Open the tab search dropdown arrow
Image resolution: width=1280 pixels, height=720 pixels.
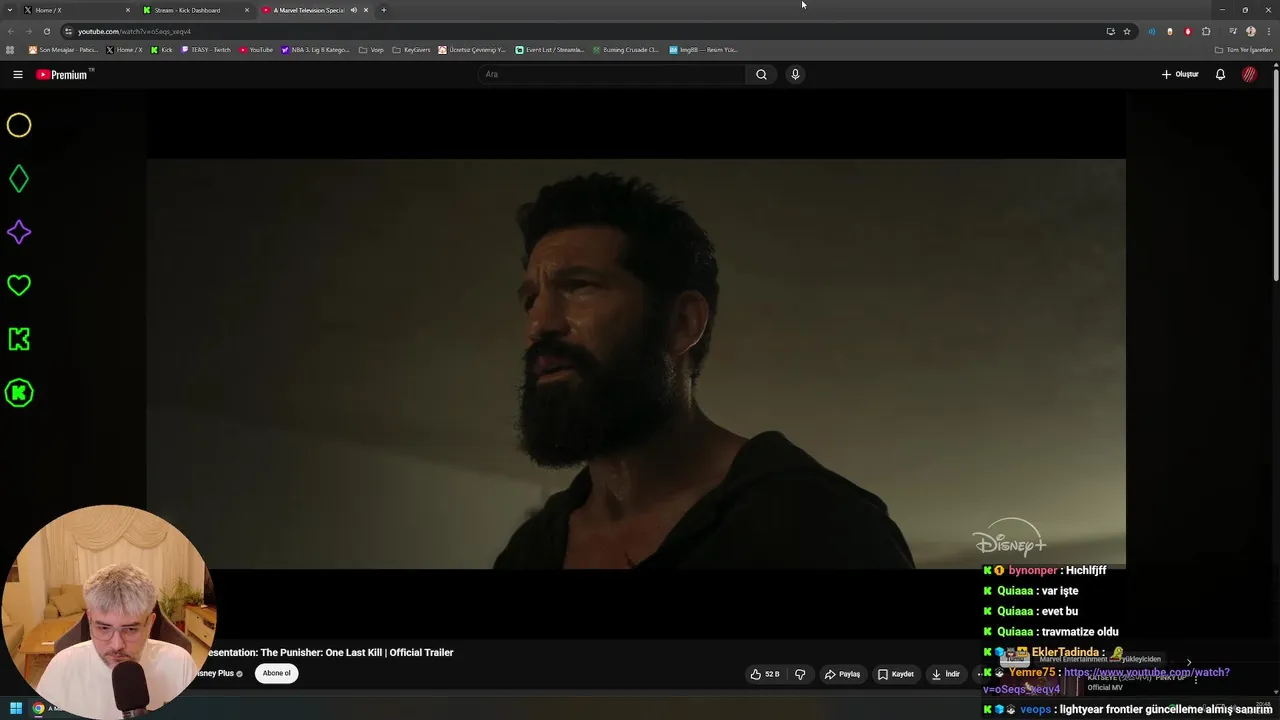[10, 10]
